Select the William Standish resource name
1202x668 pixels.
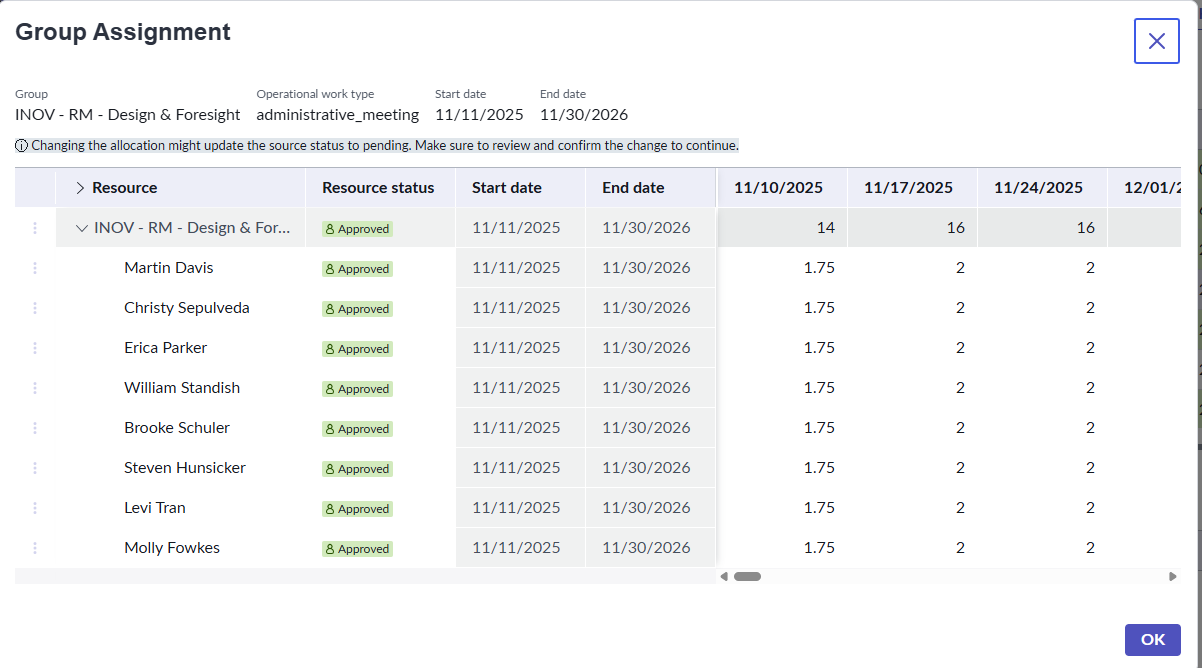[182, 388]
